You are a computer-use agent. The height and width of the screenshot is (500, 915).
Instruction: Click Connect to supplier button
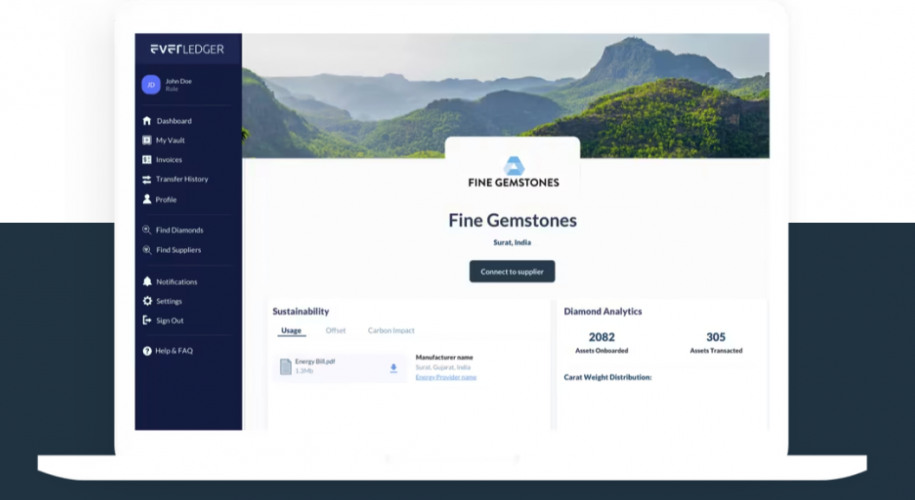(x=512, y=271)
